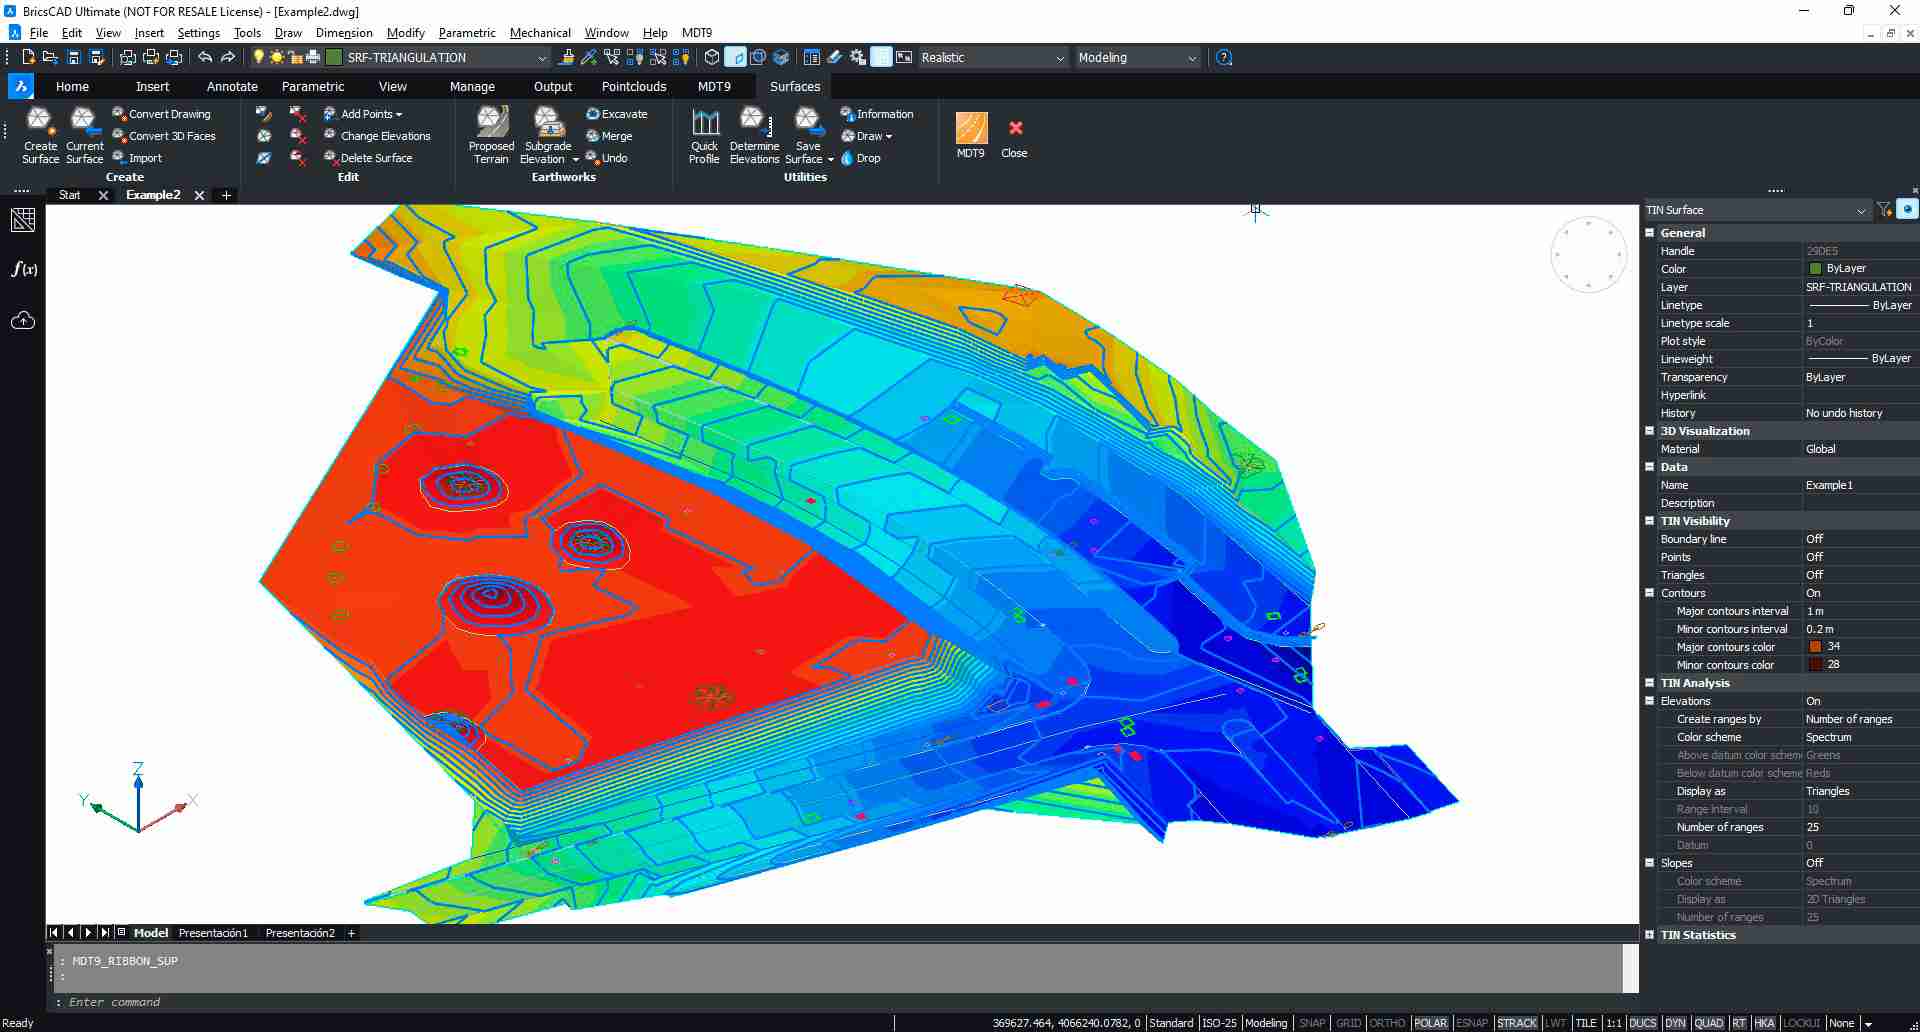Open the Quick Profile tool
The image size is (1920, 1032).
[x=704, y=135]
